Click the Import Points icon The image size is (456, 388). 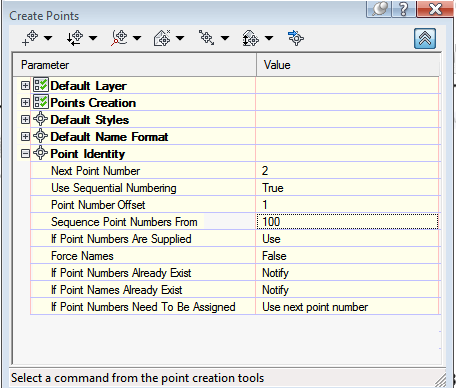click(x=296, y=38)
